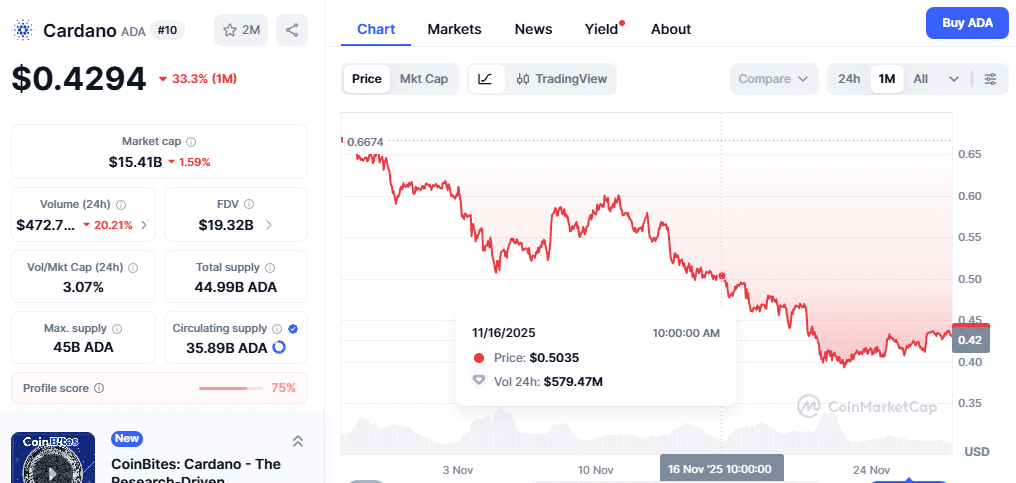Switch to TradingView candlestick chart
1016x483 pixels.
pos(561,79)
